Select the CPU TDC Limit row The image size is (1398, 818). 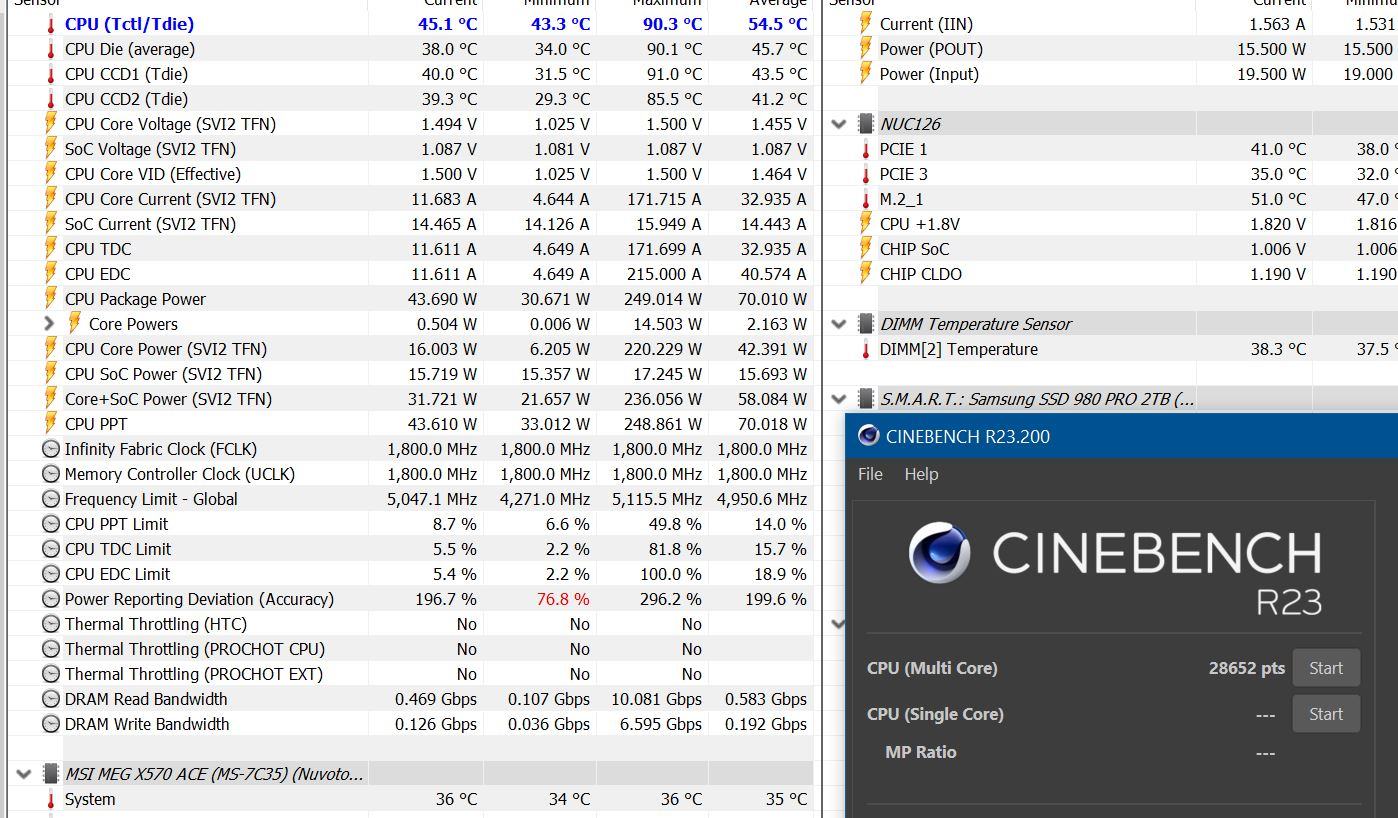point(410,549)
